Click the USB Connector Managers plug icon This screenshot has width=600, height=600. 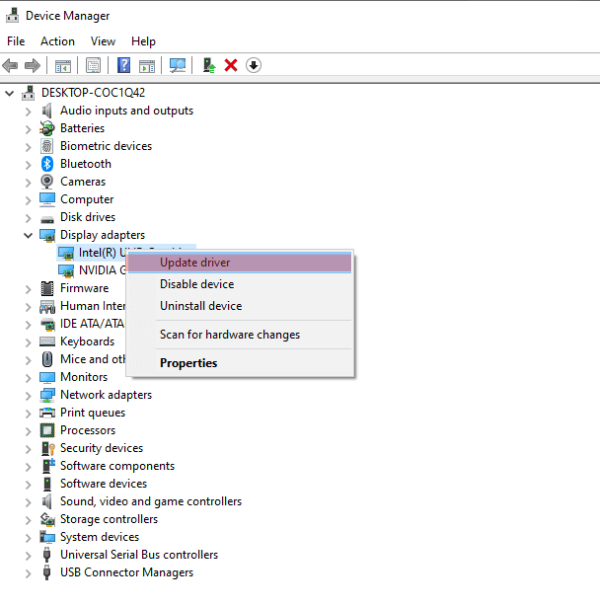tap(47, 572)
